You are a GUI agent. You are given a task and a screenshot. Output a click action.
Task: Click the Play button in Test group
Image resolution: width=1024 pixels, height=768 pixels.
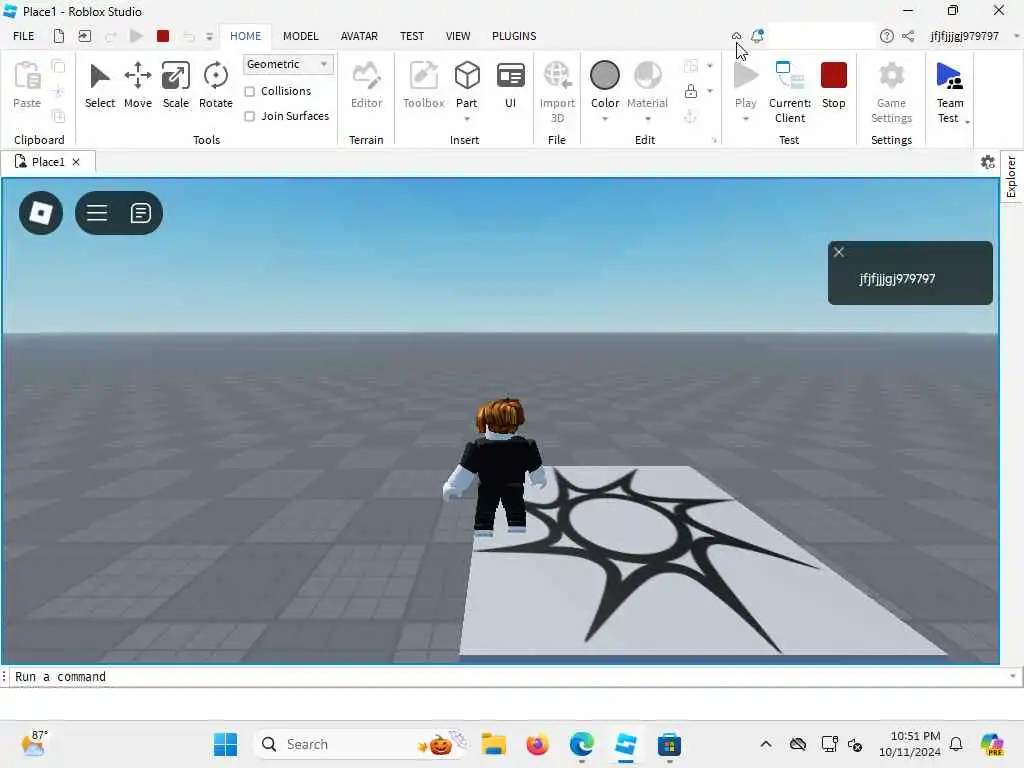point(746,84)
